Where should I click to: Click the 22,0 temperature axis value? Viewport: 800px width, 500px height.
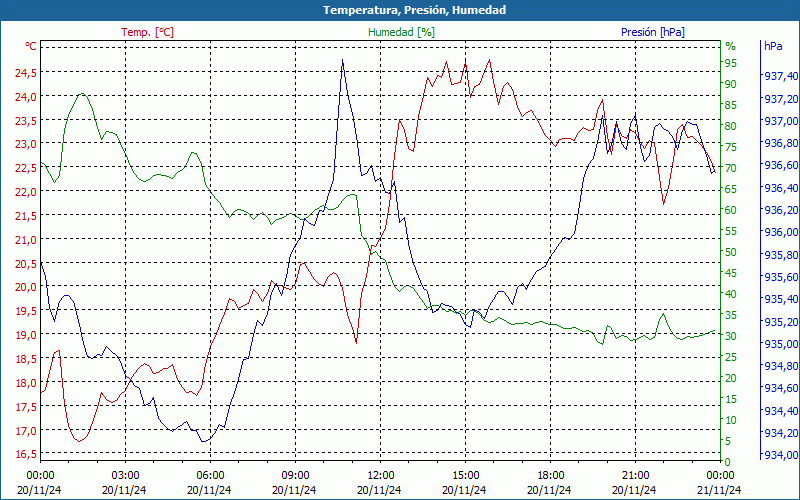click(x=26, y=192)
